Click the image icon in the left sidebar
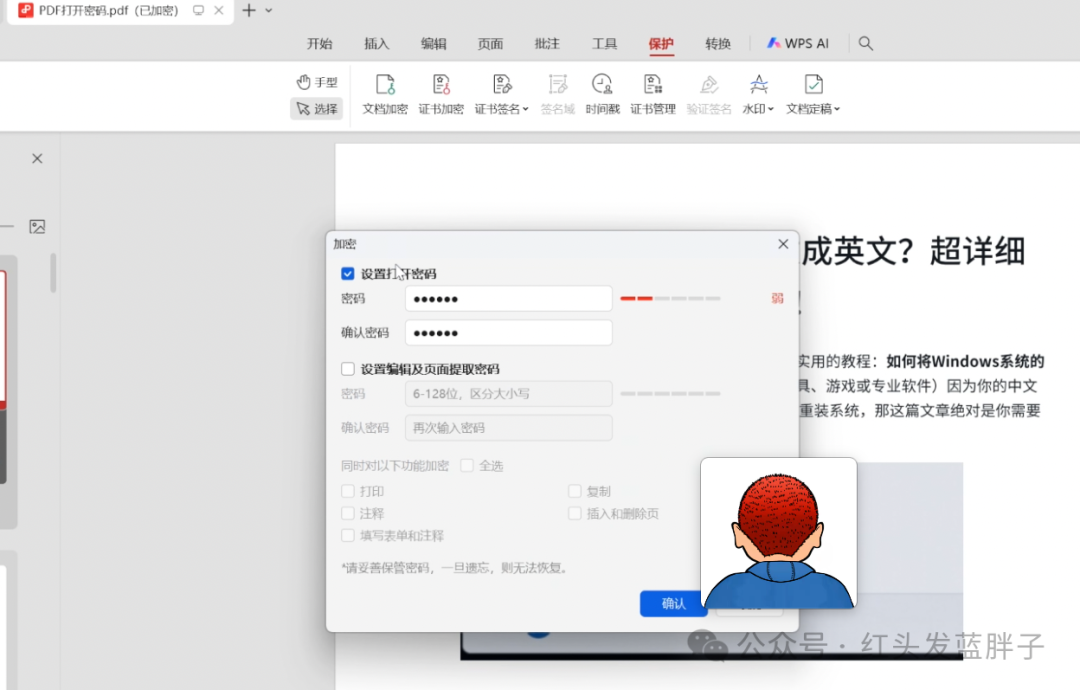The width and height of the screenshot is (1080, 690). 37,227
